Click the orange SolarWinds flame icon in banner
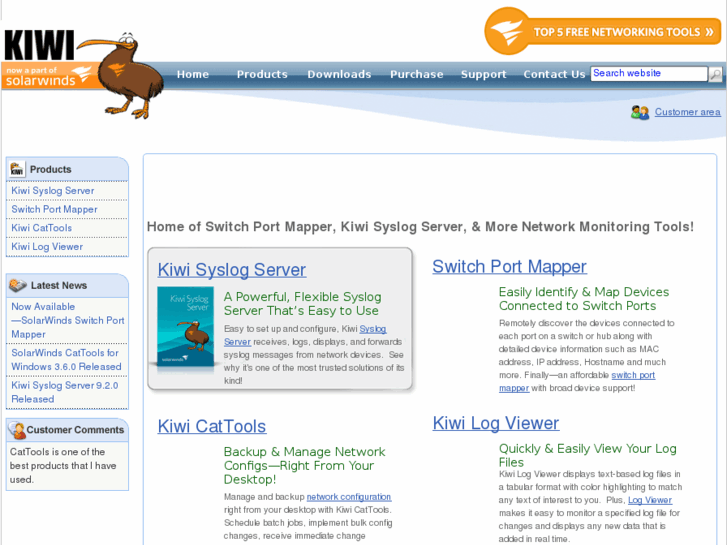 pyautogui.click(x=506, y=32)
